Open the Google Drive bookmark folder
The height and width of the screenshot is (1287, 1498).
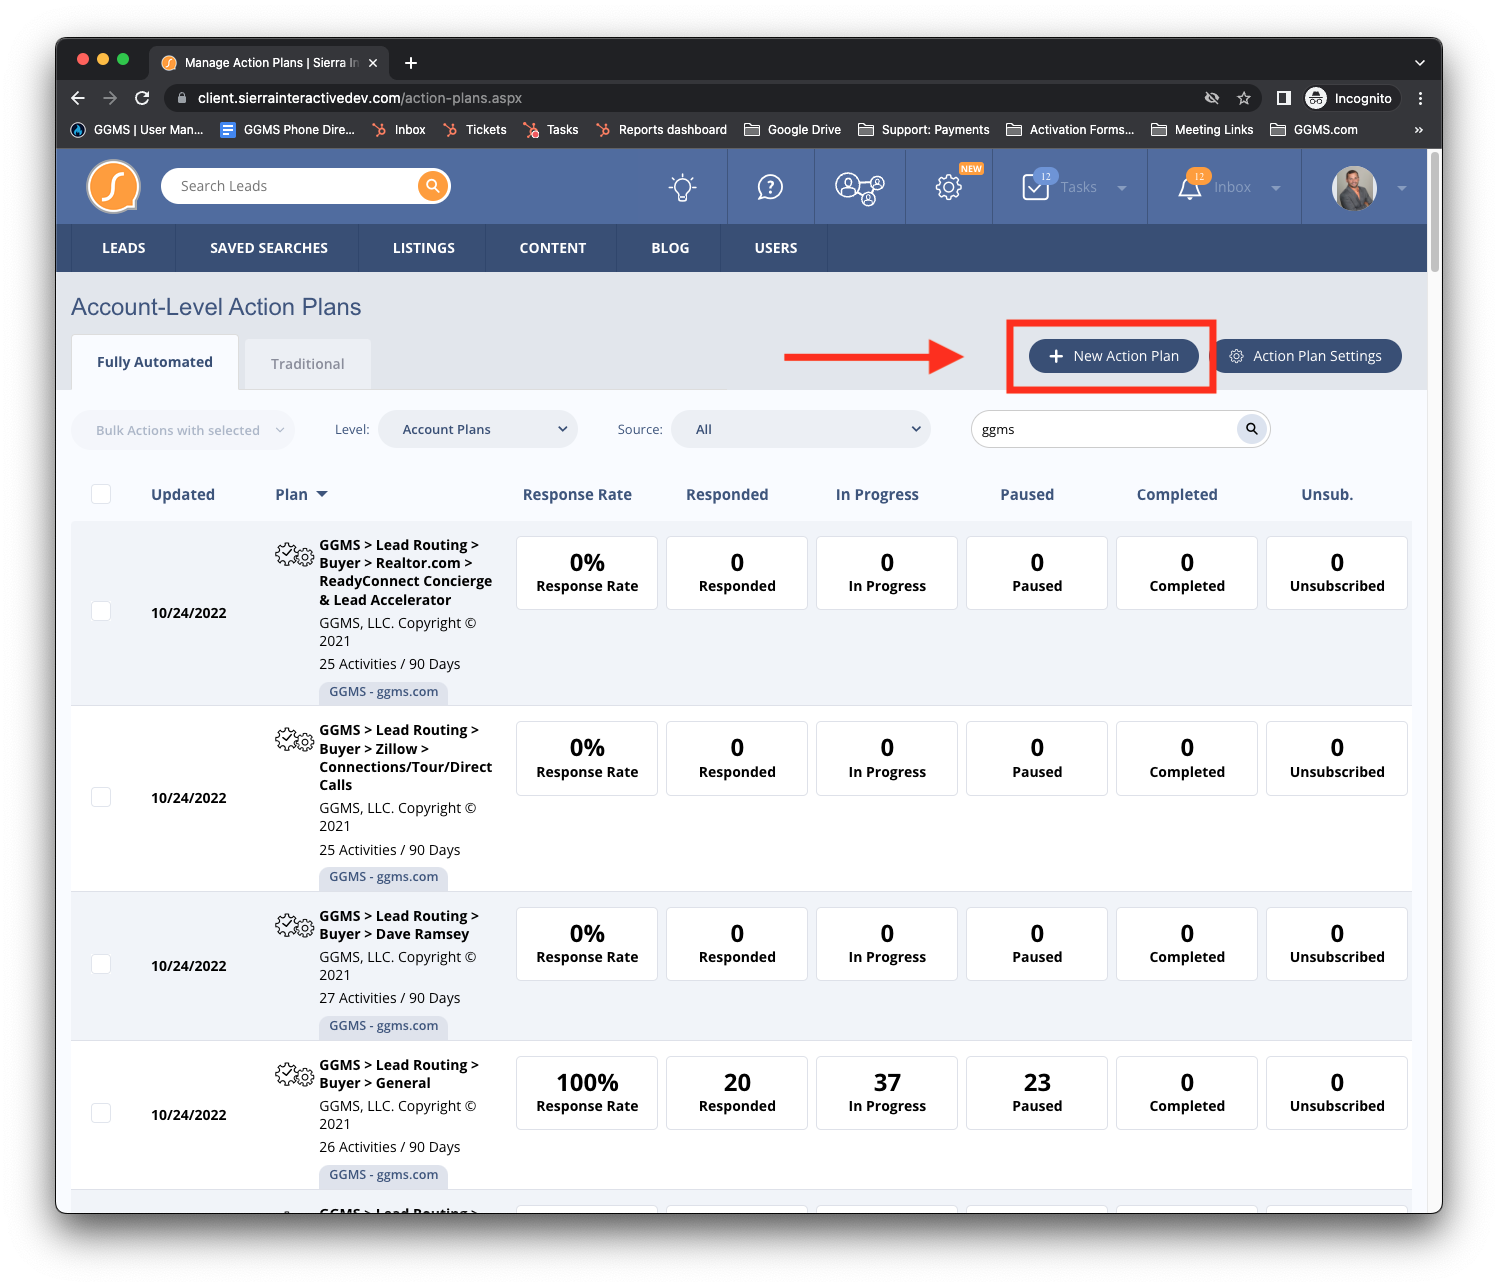(792, 130)
